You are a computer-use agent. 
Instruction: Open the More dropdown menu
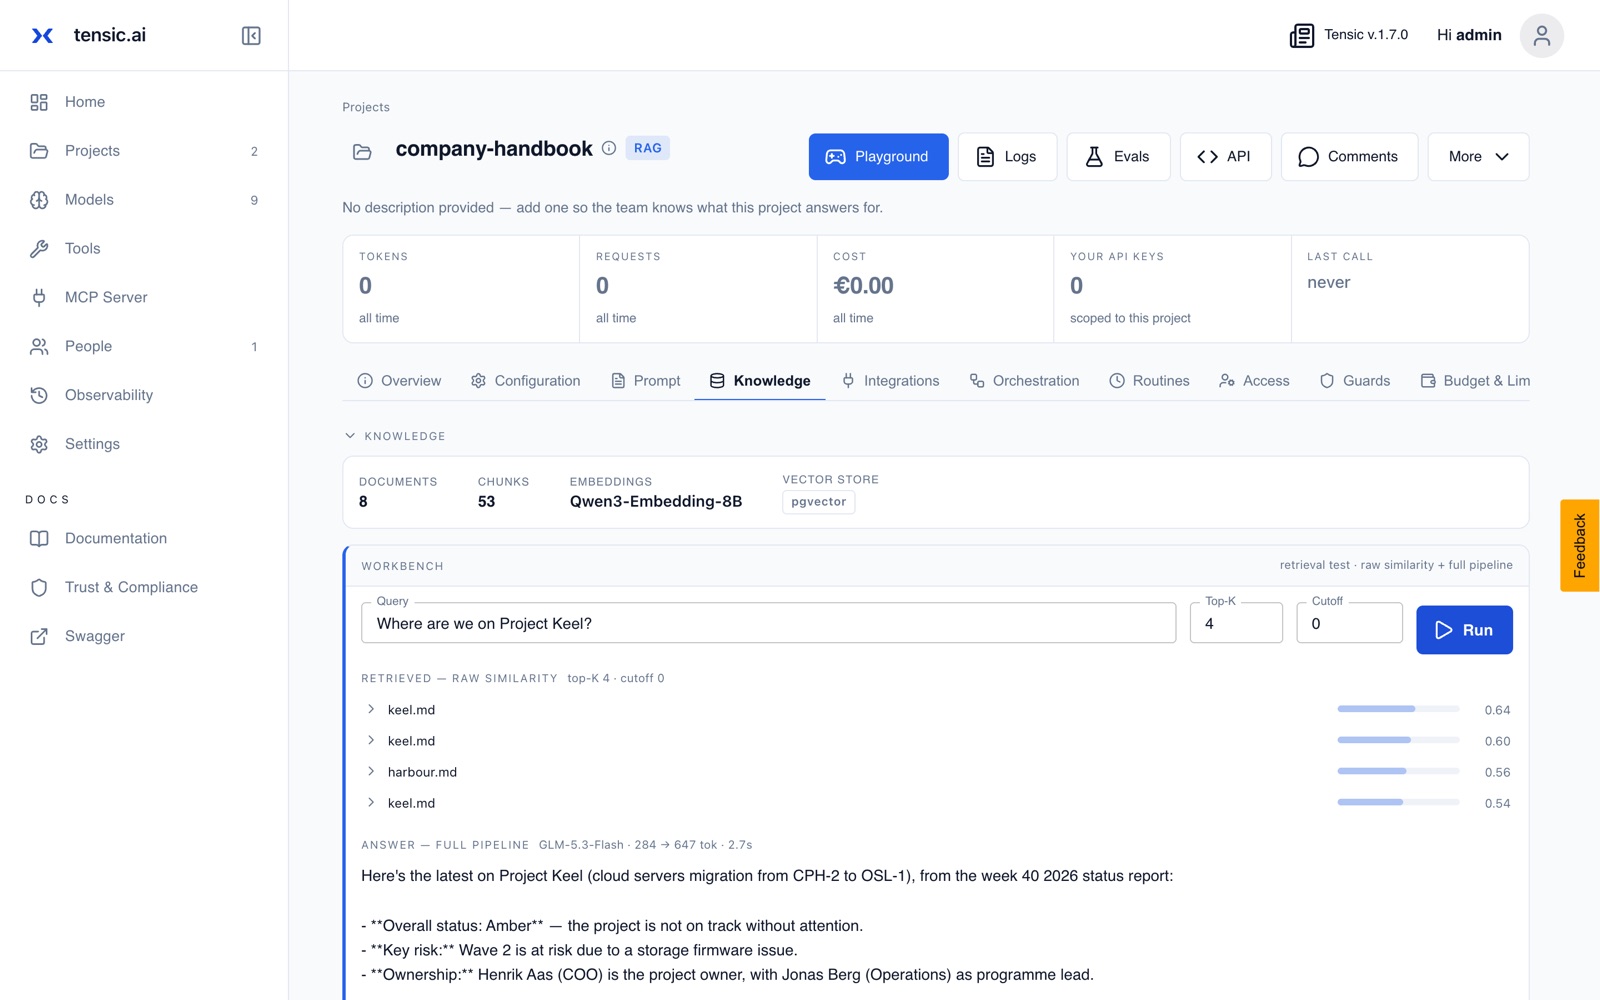pyautogui.click(x=1478, y=157)
